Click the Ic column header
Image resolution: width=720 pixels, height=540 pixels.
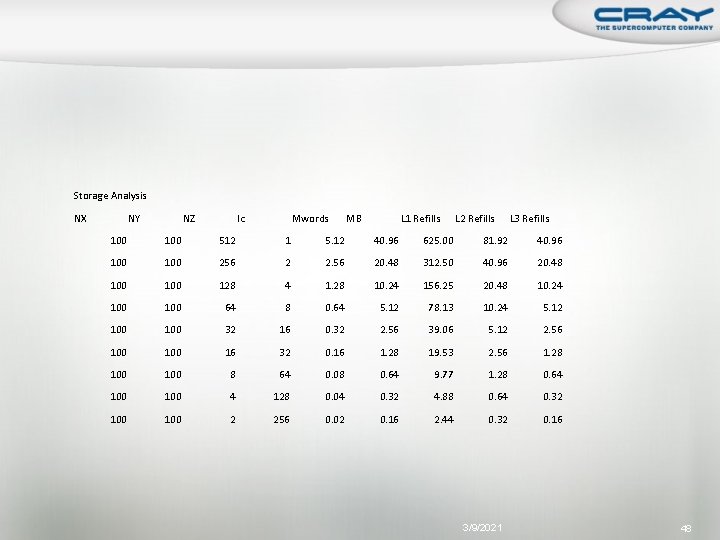(241, 219)
